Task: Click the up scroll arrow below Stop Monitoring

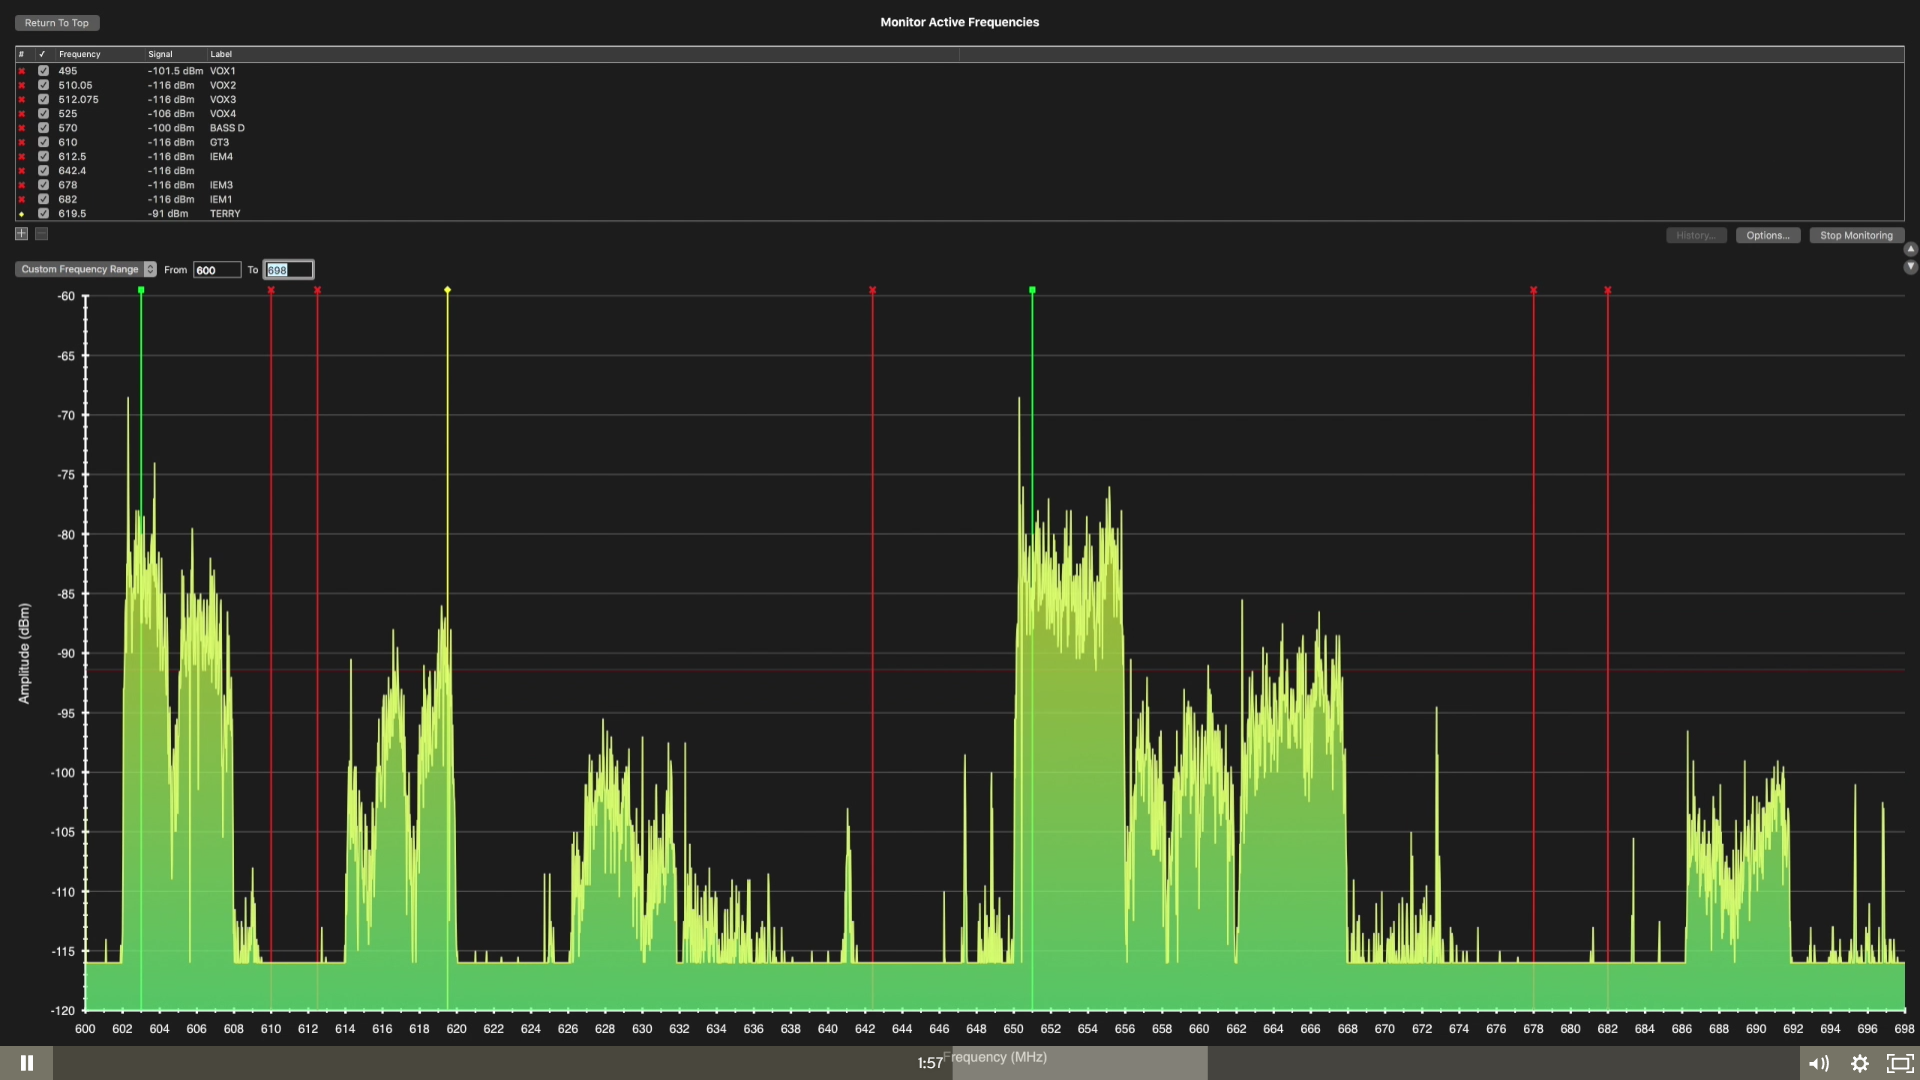Action: (1911, 250)
